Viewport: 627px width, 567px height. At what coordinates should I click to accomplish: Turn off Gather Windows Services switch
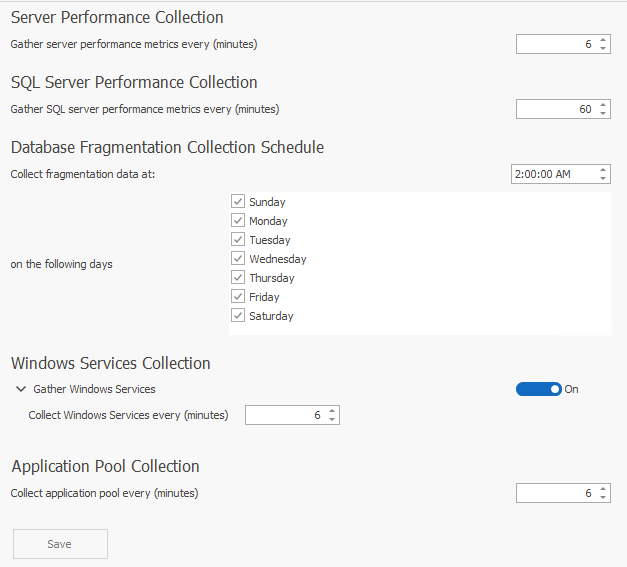click(539, 389)
